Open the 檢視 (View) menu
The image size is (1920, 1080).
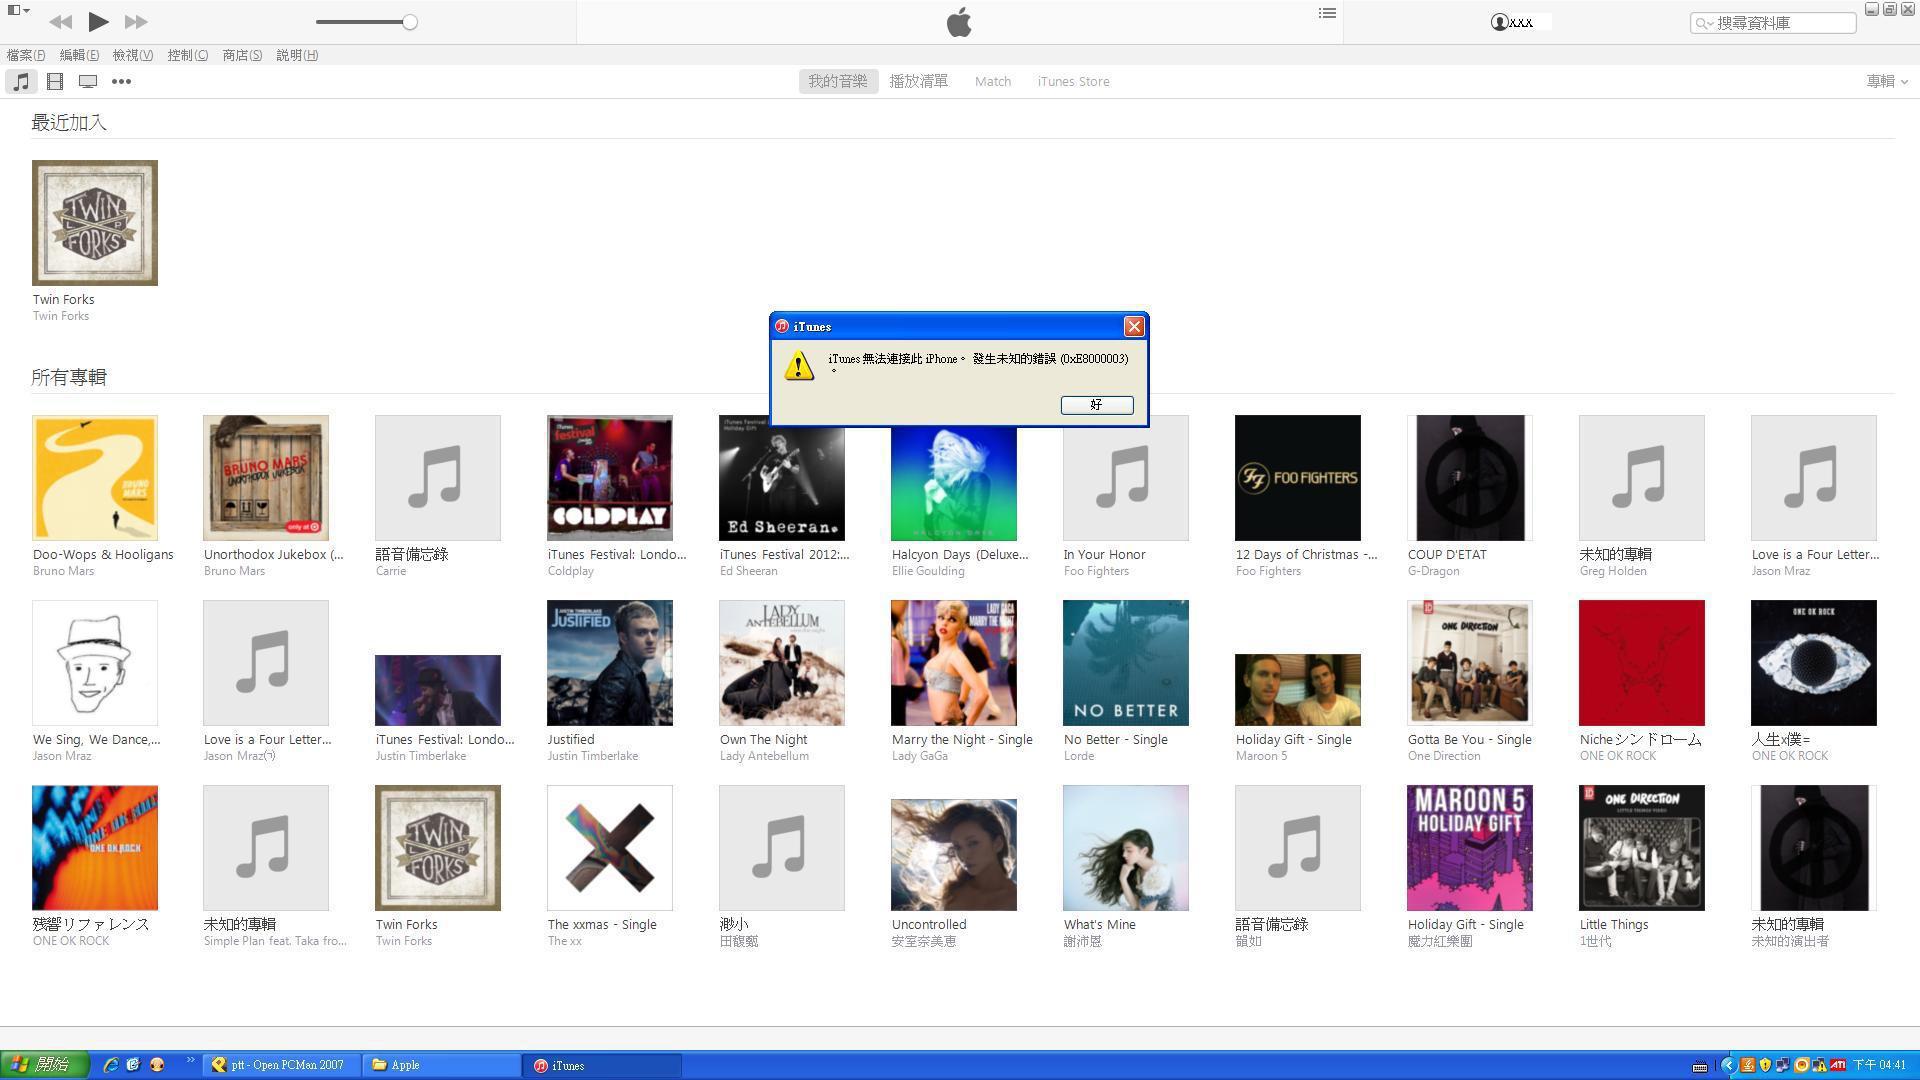(133, 55)
